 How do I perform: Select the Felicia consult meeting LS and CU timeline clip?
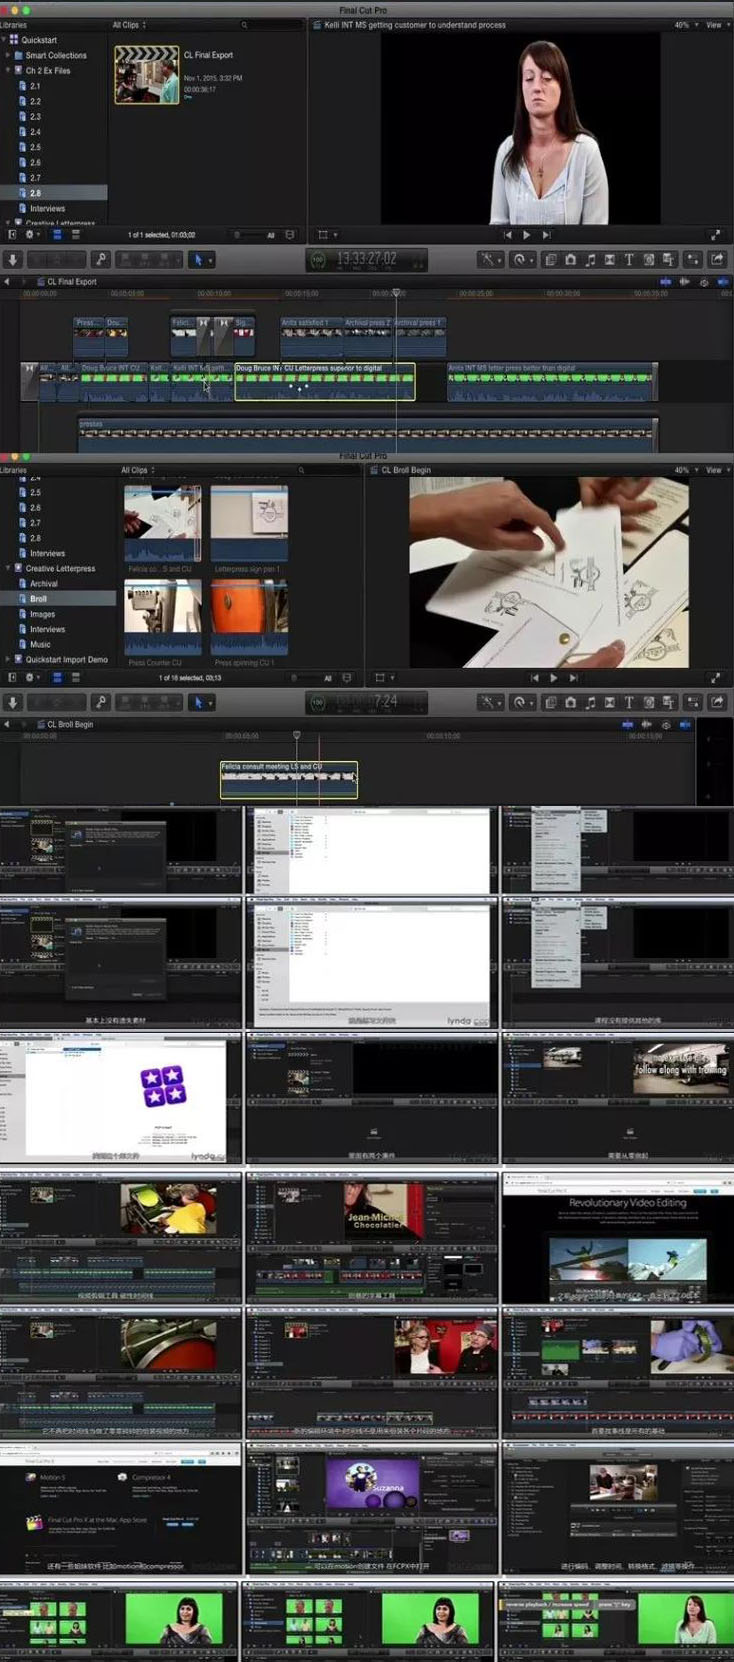289,780
